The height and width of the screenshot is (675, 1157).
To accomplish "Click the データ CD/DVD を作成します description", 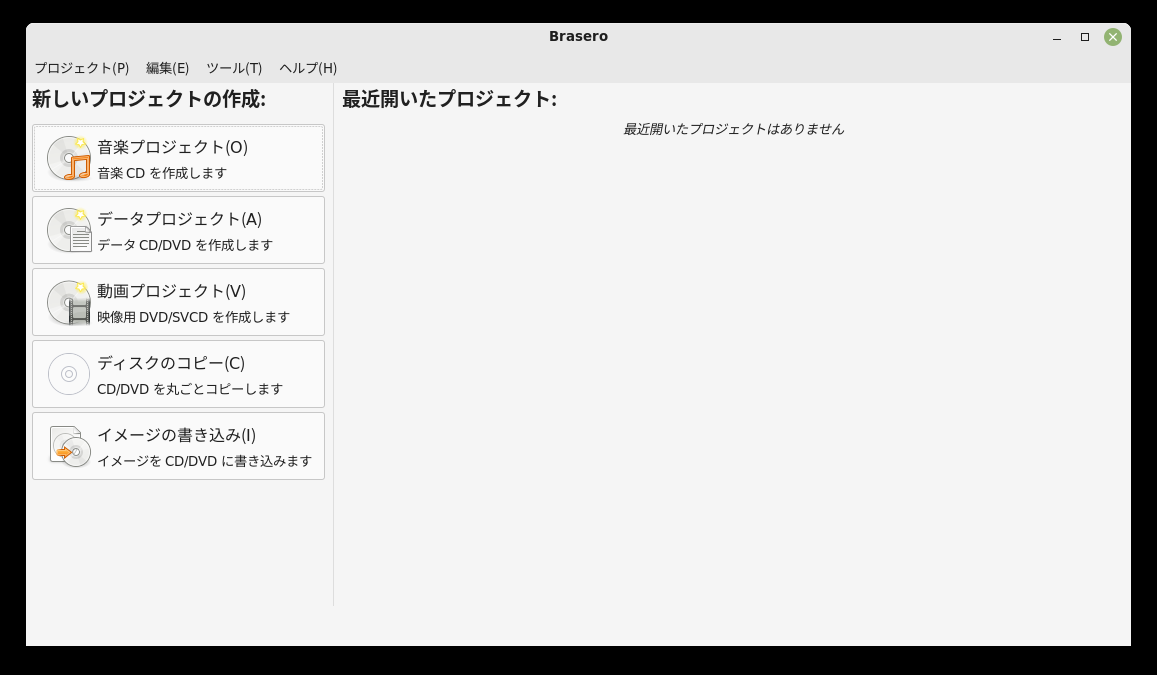I will tap(185, 245).
